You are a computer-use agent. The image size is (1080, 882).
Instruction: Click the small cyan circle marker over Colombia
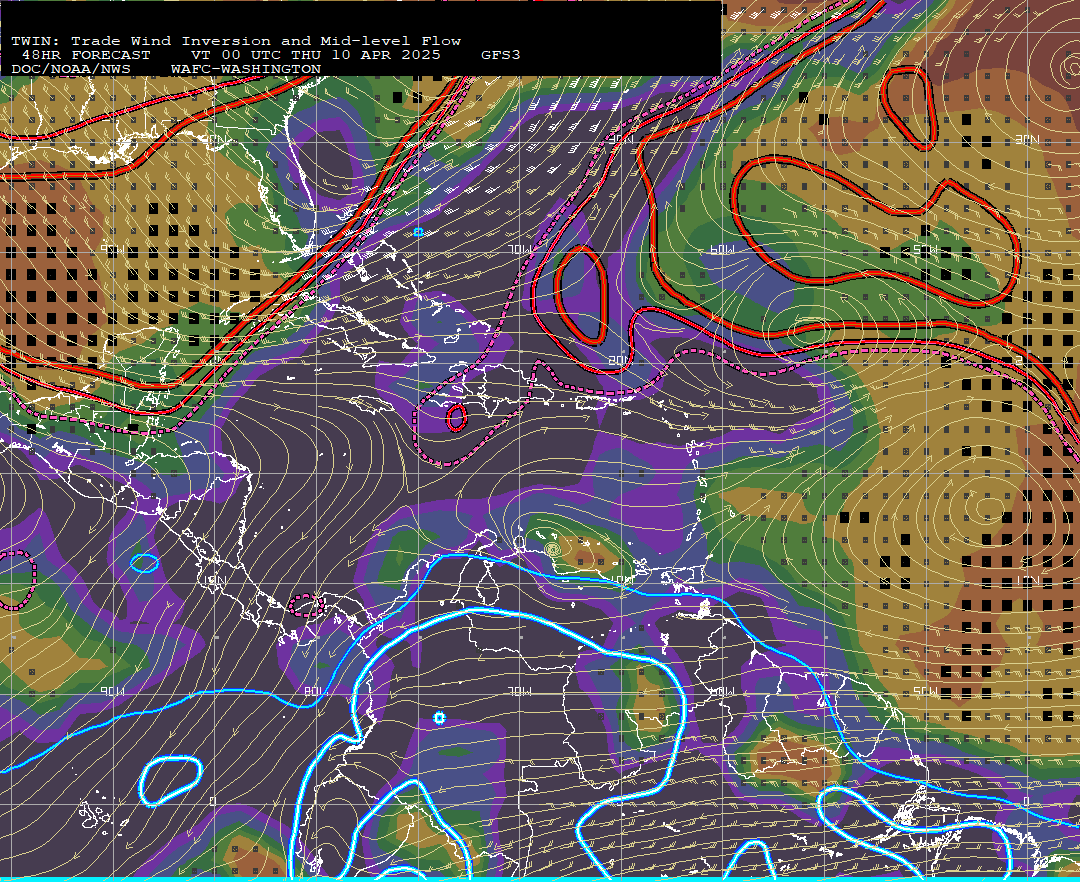(x=439, y=718)
